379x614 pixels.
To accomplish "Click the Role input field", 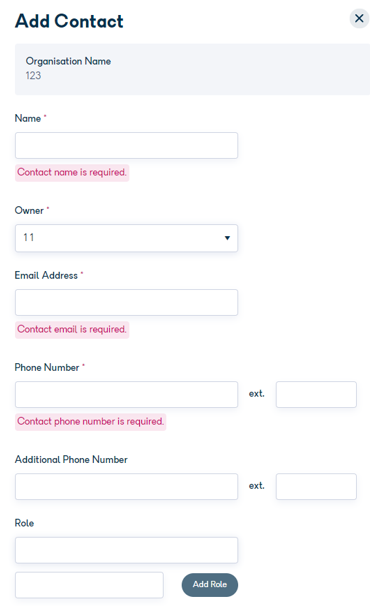I will click(126, 550).
